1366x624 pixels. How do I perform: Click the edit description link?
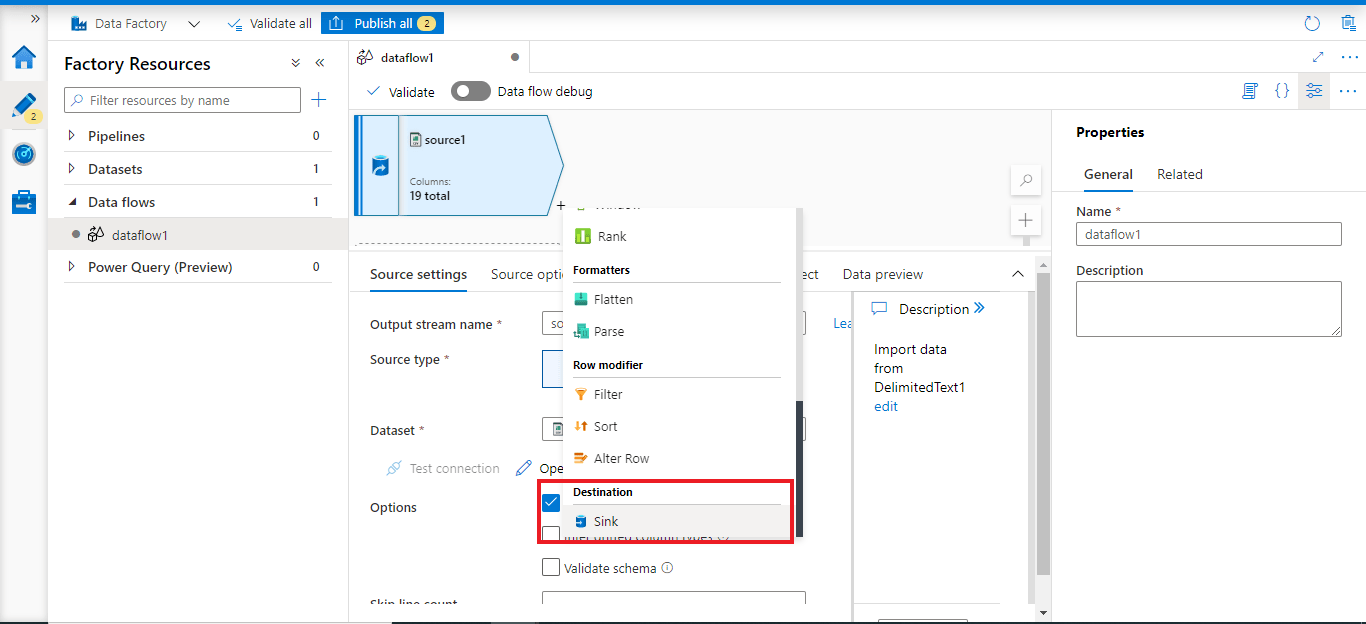[886, 406]
